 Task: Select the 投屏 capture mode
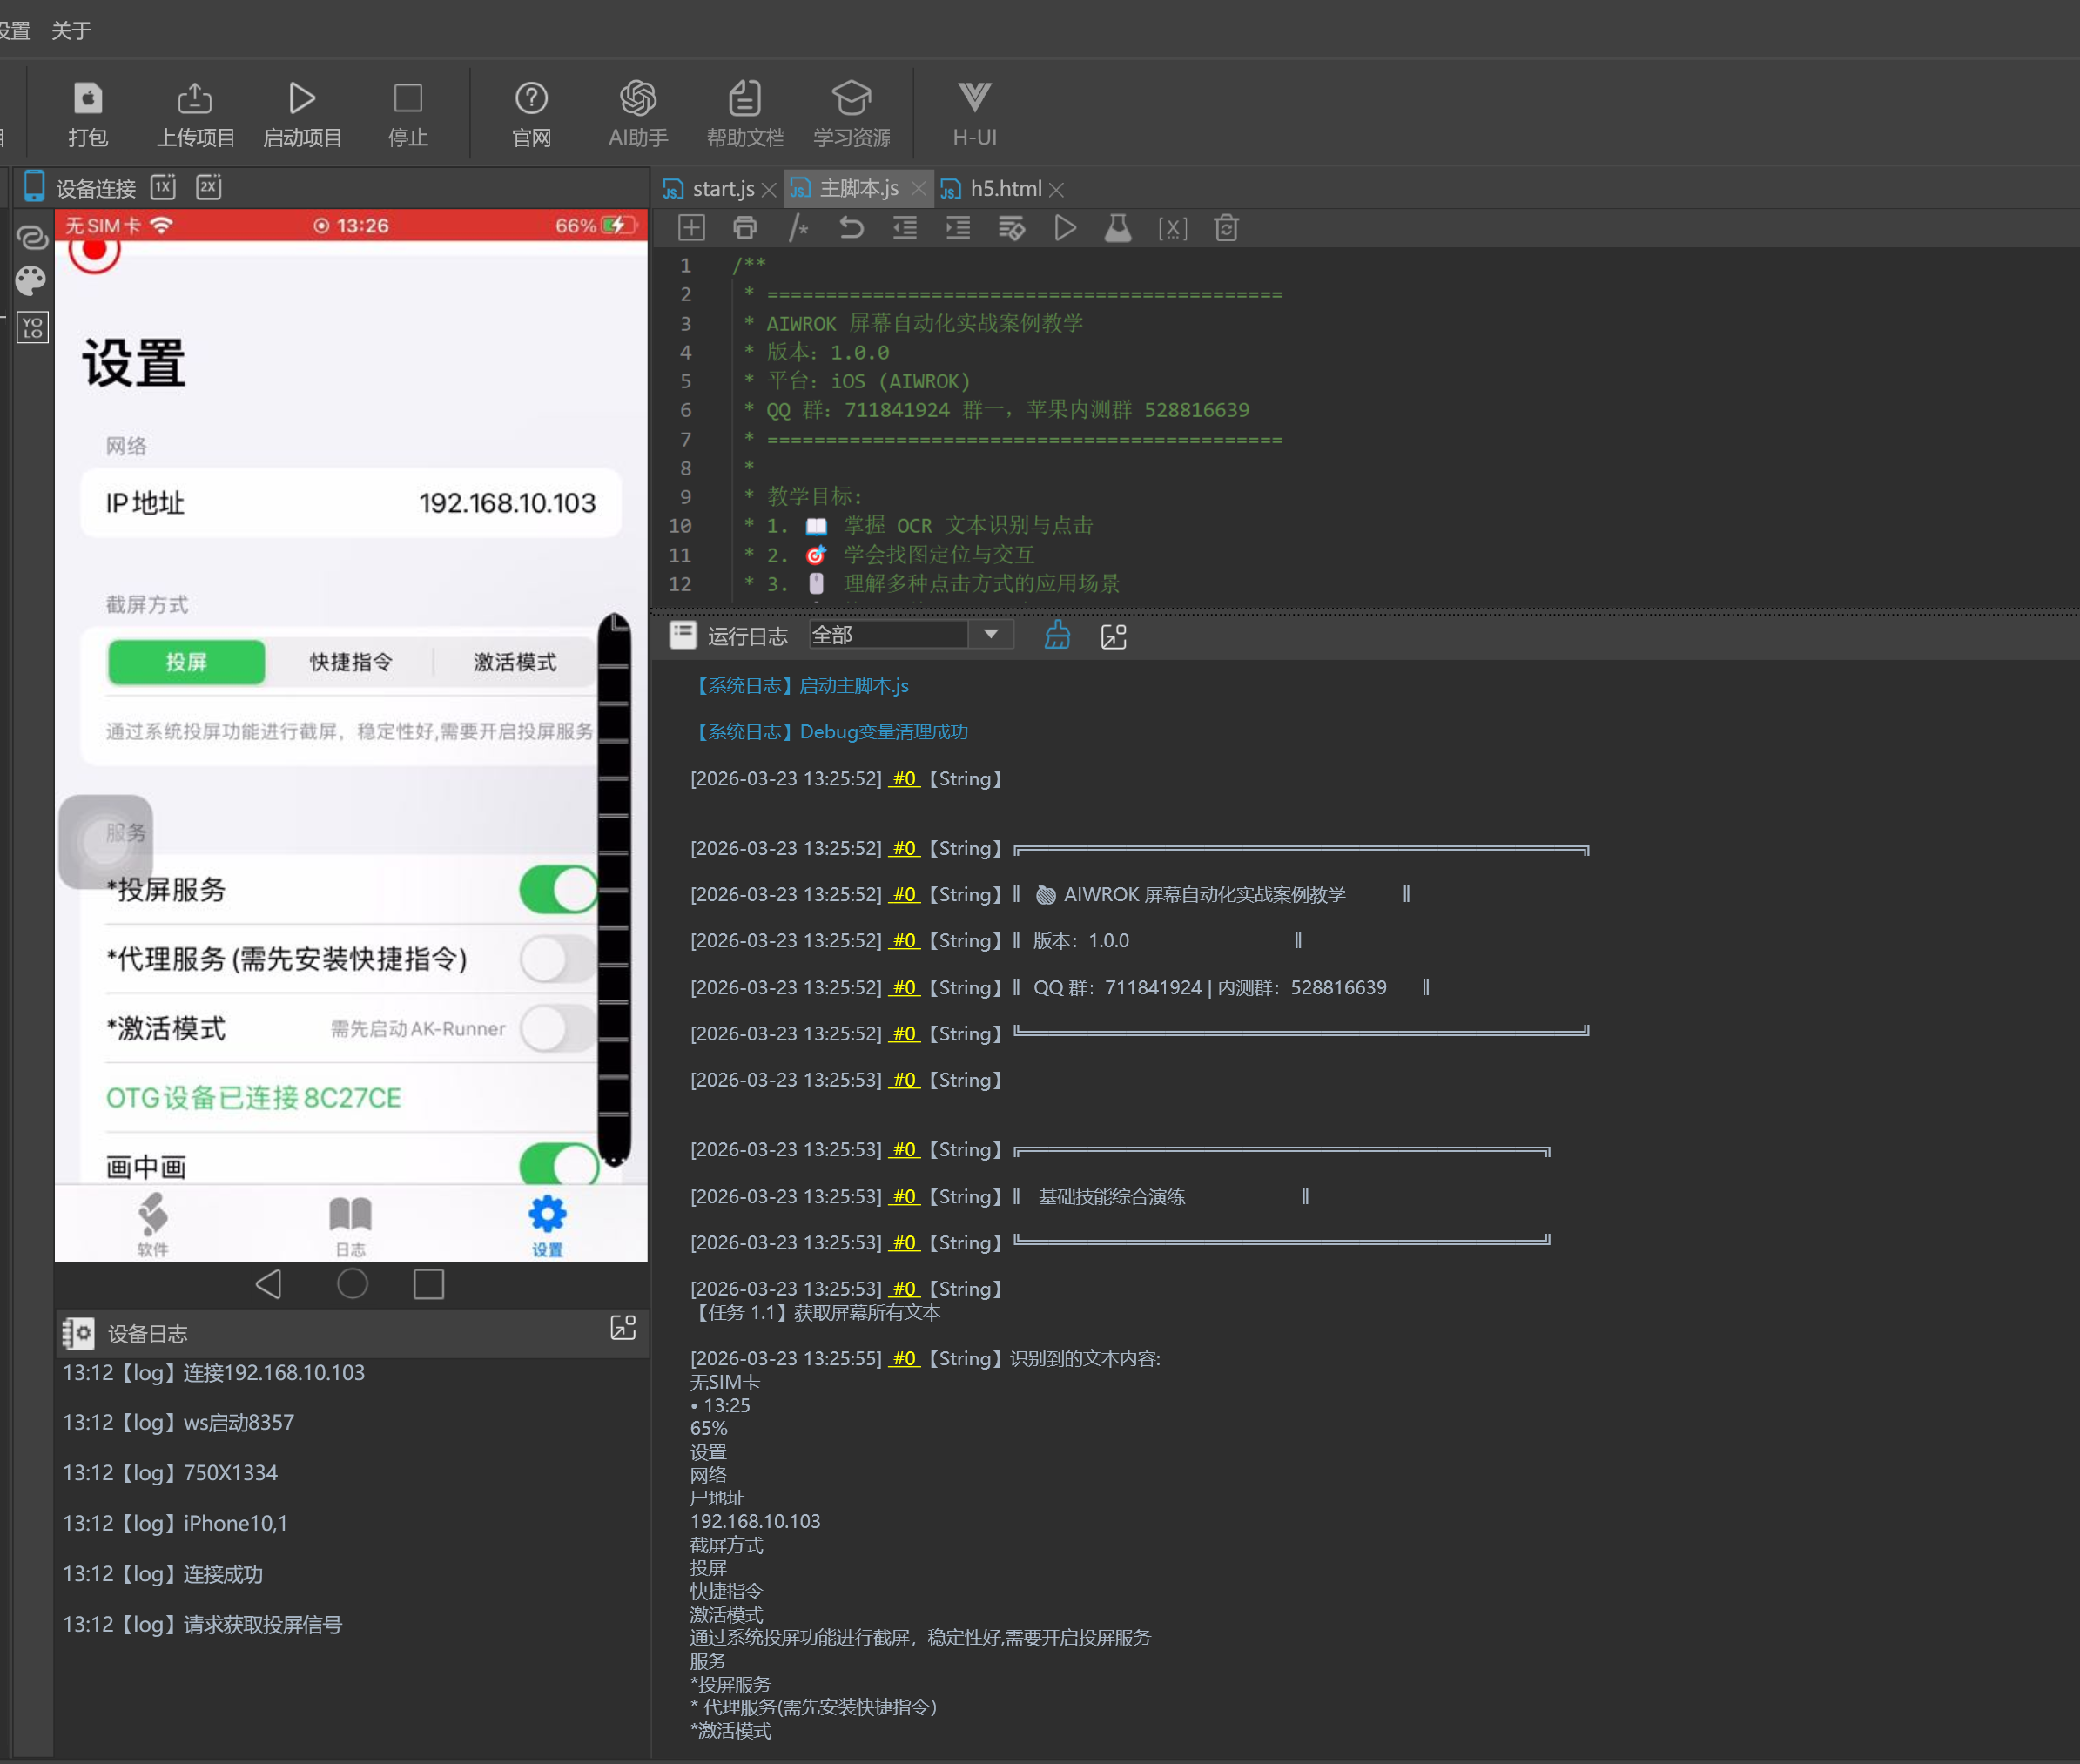point(186,662)
